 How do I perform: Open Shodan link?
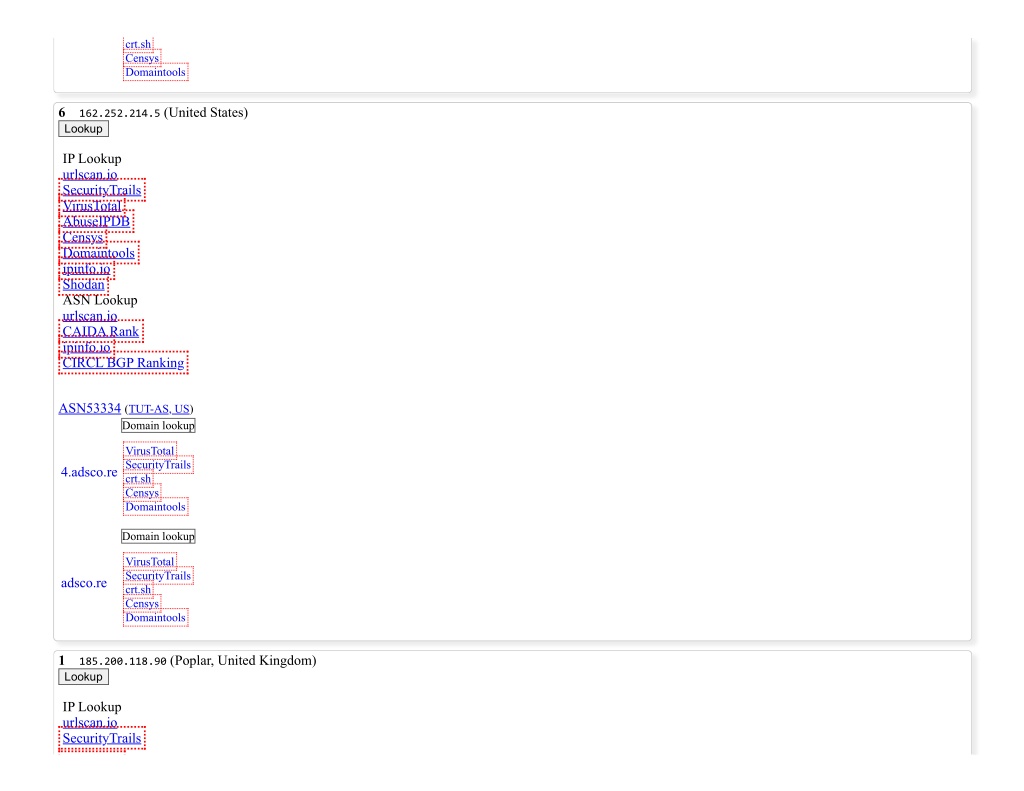coord(84,284)
